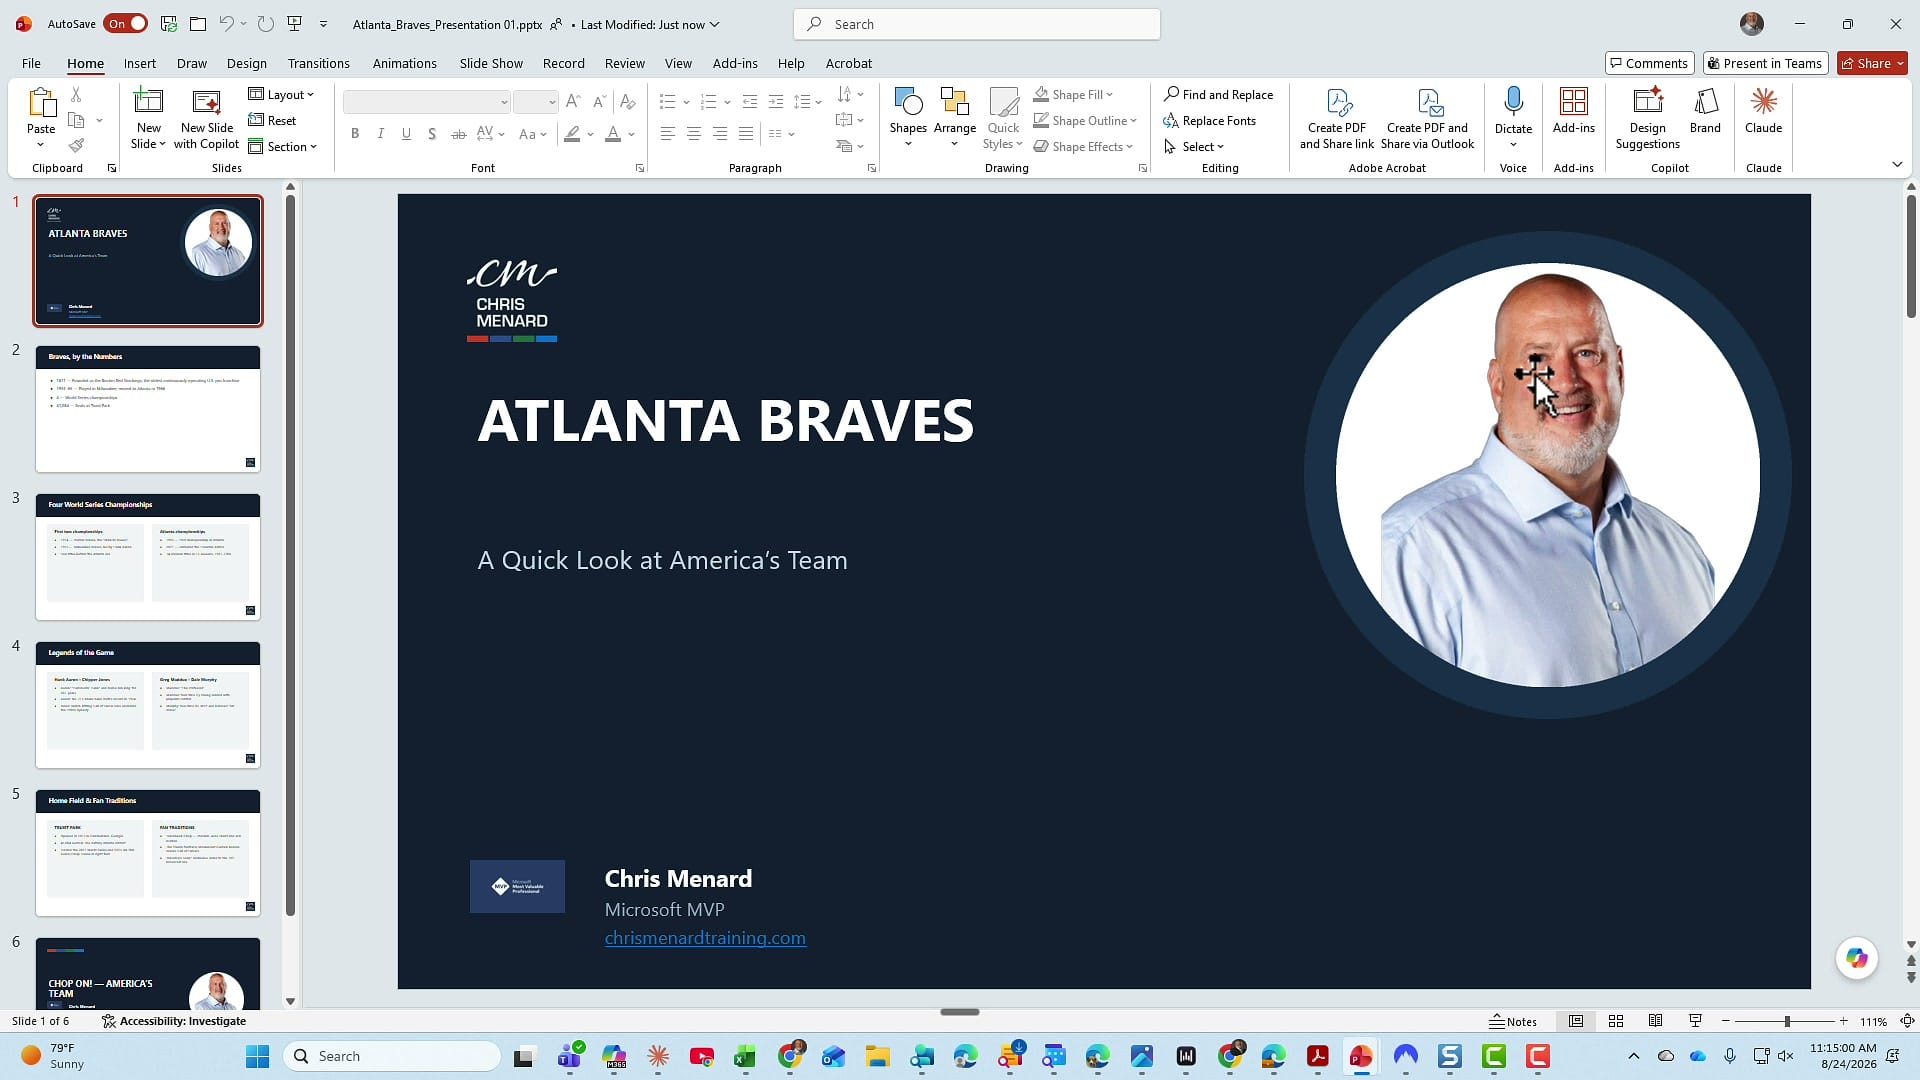1920x1080 pixels.
Task: Start slide show from status bar icon
Action: point(1695,1021)
